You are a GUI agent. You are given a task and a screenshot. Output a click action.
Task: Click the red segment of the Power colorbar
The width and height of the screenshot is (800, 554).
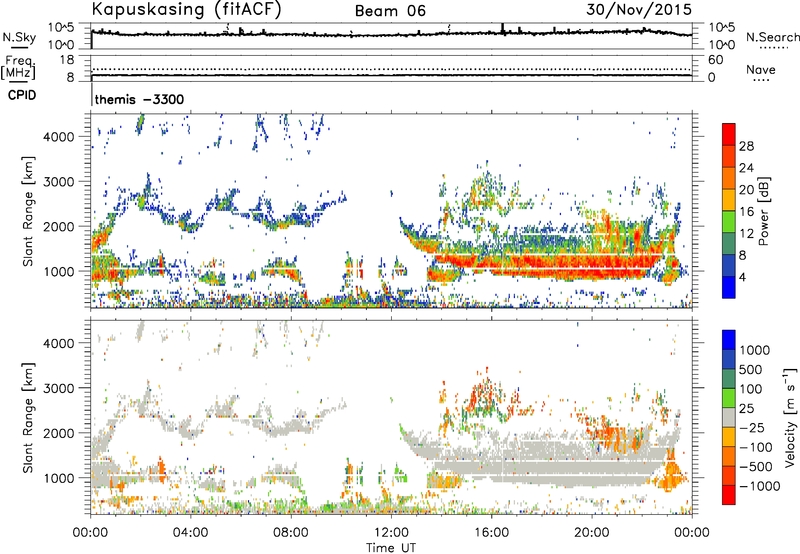pyautogui.click(x=729, y=135)
